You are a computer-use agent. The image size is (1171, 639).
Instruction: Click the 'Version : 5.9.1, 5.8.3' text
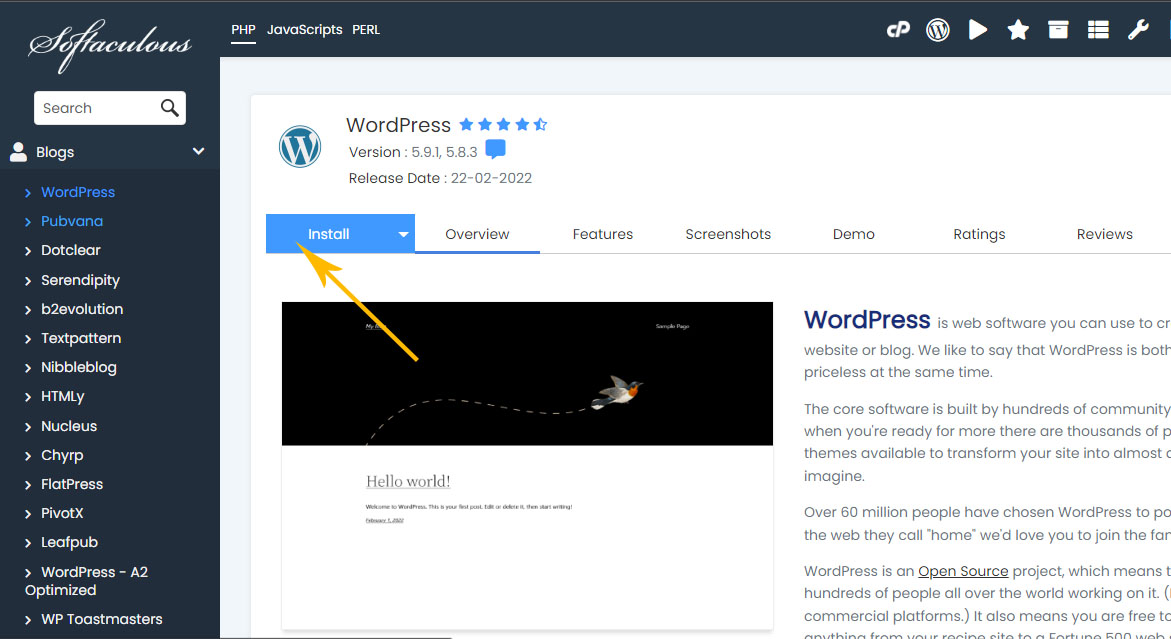(413, 152)
